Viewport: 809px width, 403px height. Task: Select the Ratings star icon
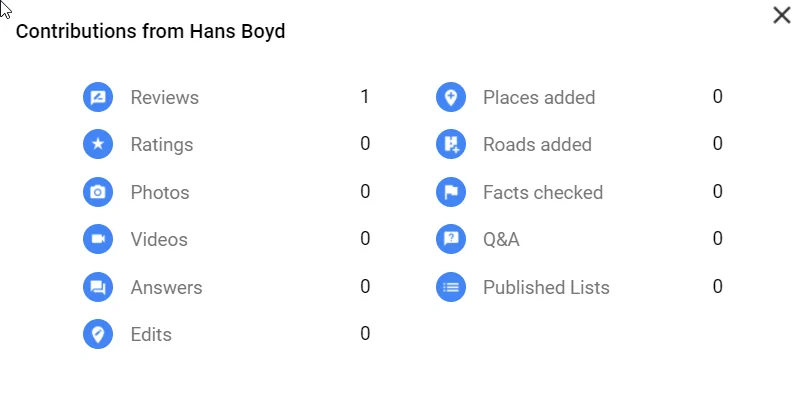pyautogui.click(x=98, y=144)
